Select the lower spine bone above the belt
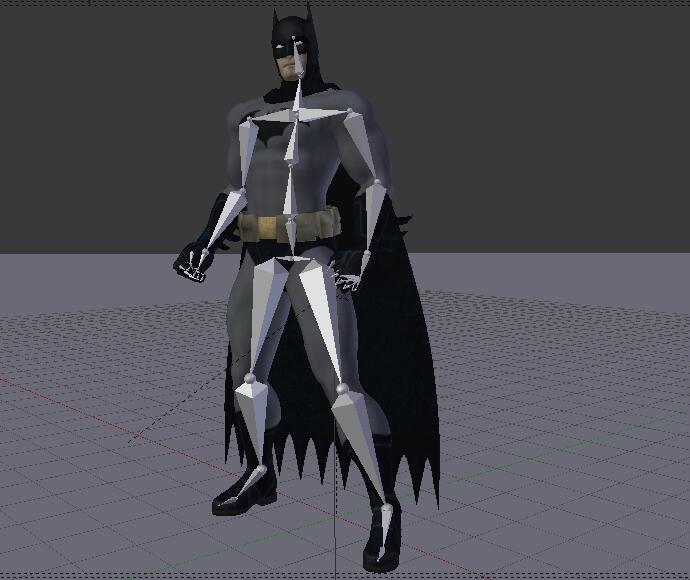This screenshot has width=690, height=580. click(290, 190)
